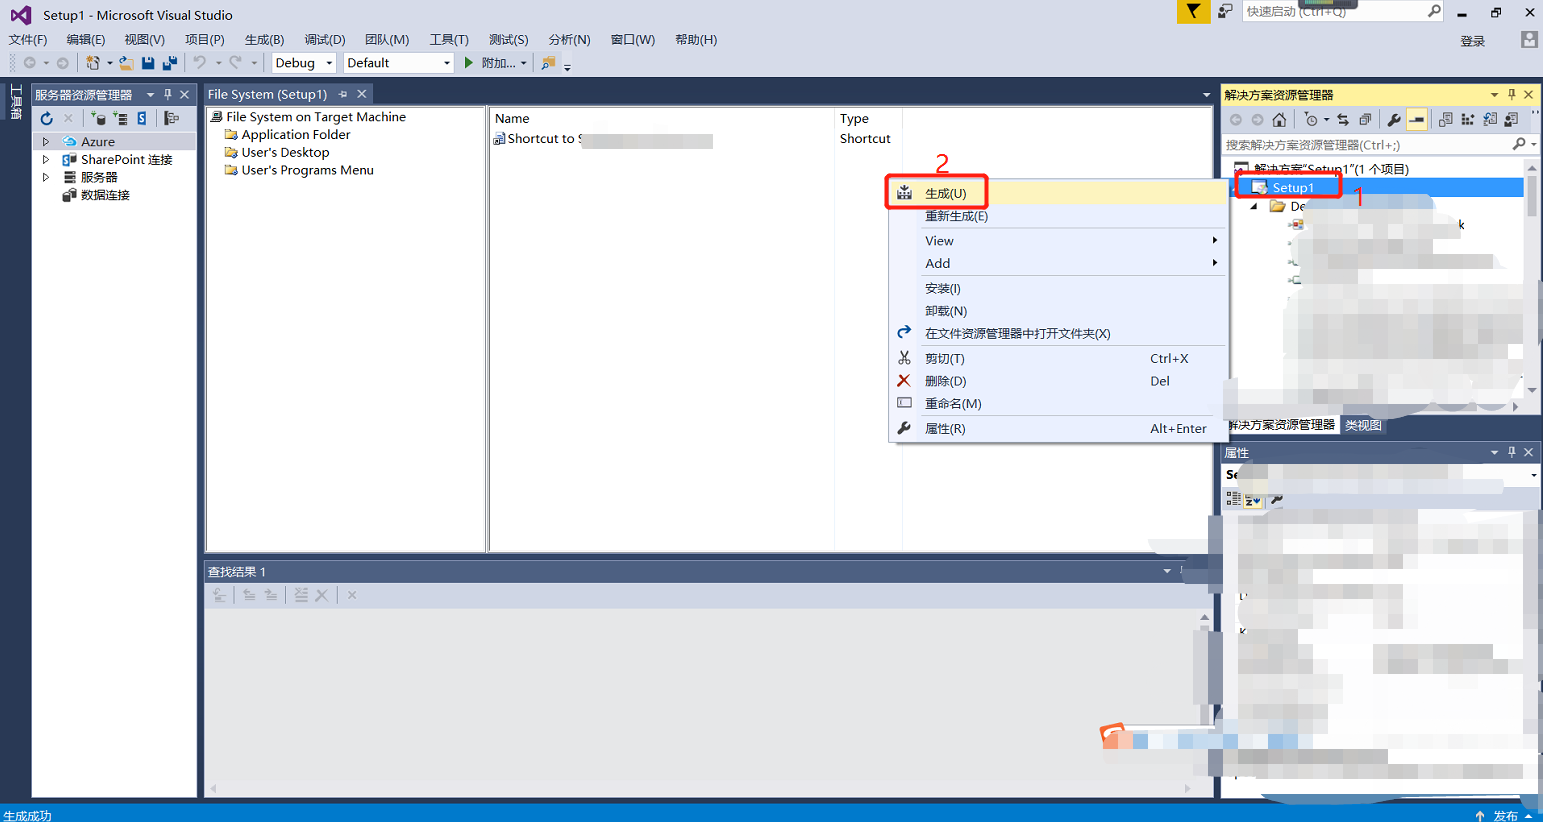Click Collapse All icon in Solution Explorer
This screenshot has height=822, width=1543.
coord(1365,120)
